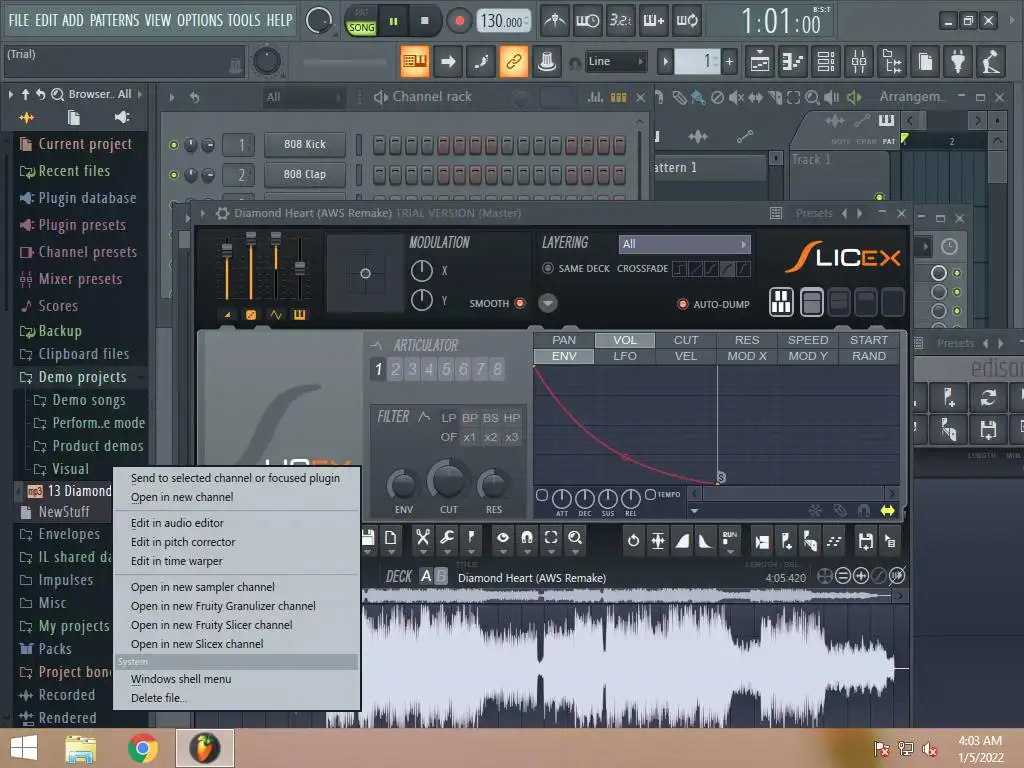This screenshot has width=1024, height=768.
Task: Toggle AUTO-DUMP LED in Slicex
Action: [x=682, y=304]
